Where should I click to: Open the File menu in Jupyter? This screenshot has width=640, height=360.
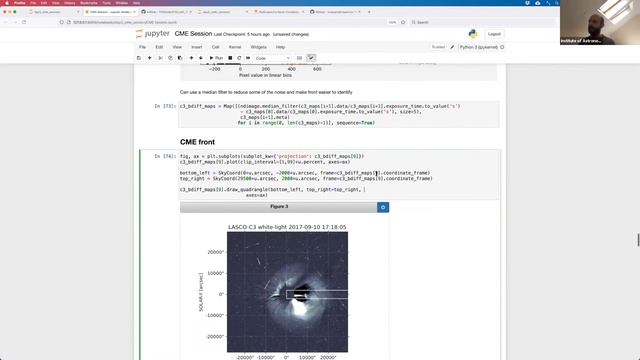(142, 47)
